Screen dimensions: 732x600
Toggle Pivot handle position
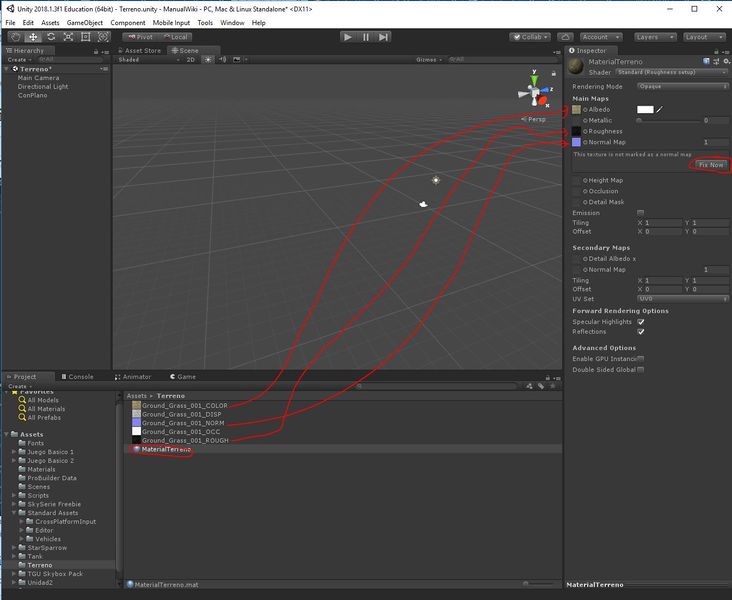tap(140, 37)
